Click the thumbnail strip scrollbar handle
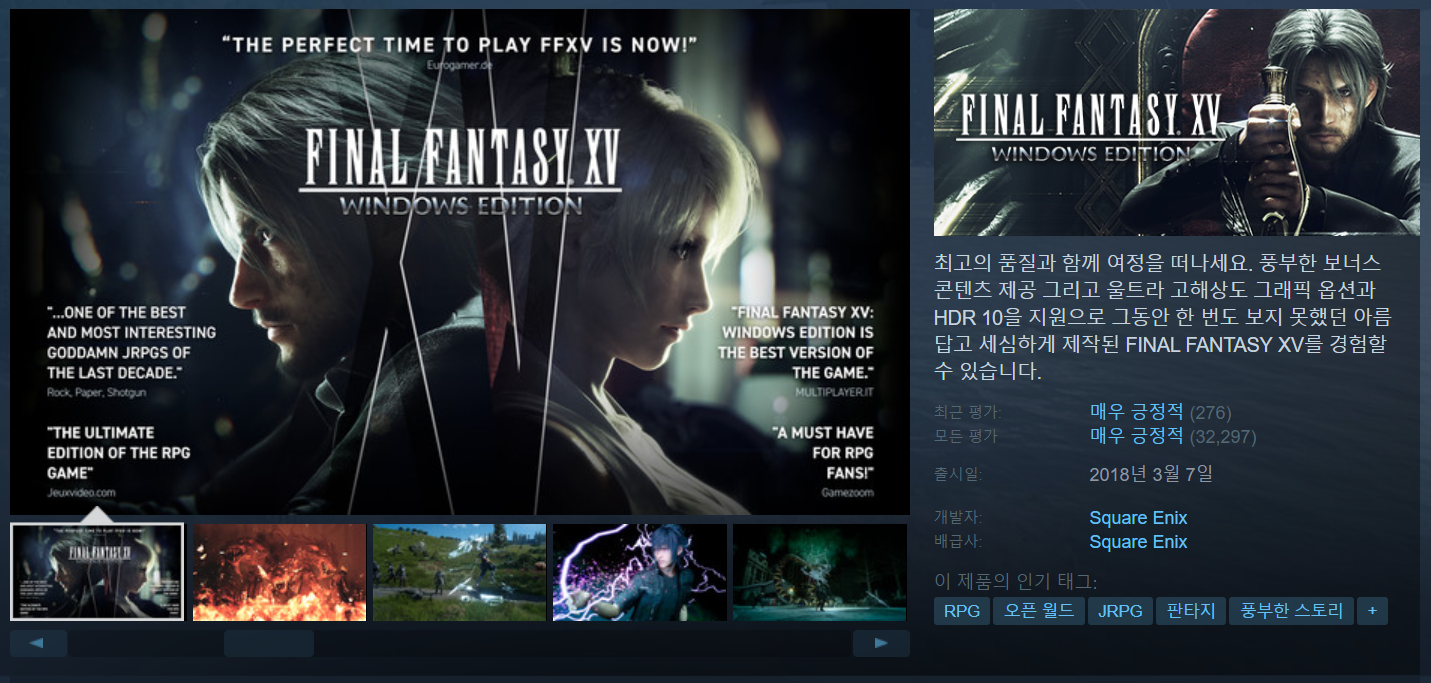1431x683 pixels. (269, 643)
